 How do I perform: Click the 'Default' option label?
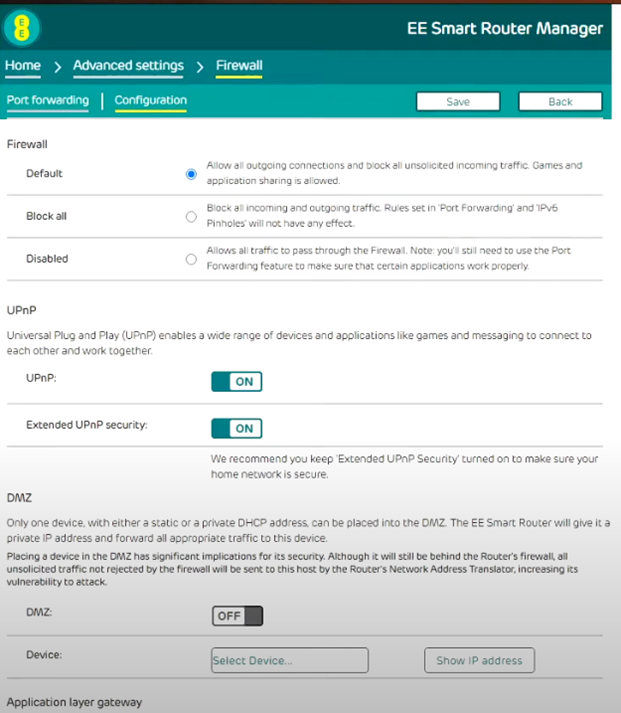44,173
